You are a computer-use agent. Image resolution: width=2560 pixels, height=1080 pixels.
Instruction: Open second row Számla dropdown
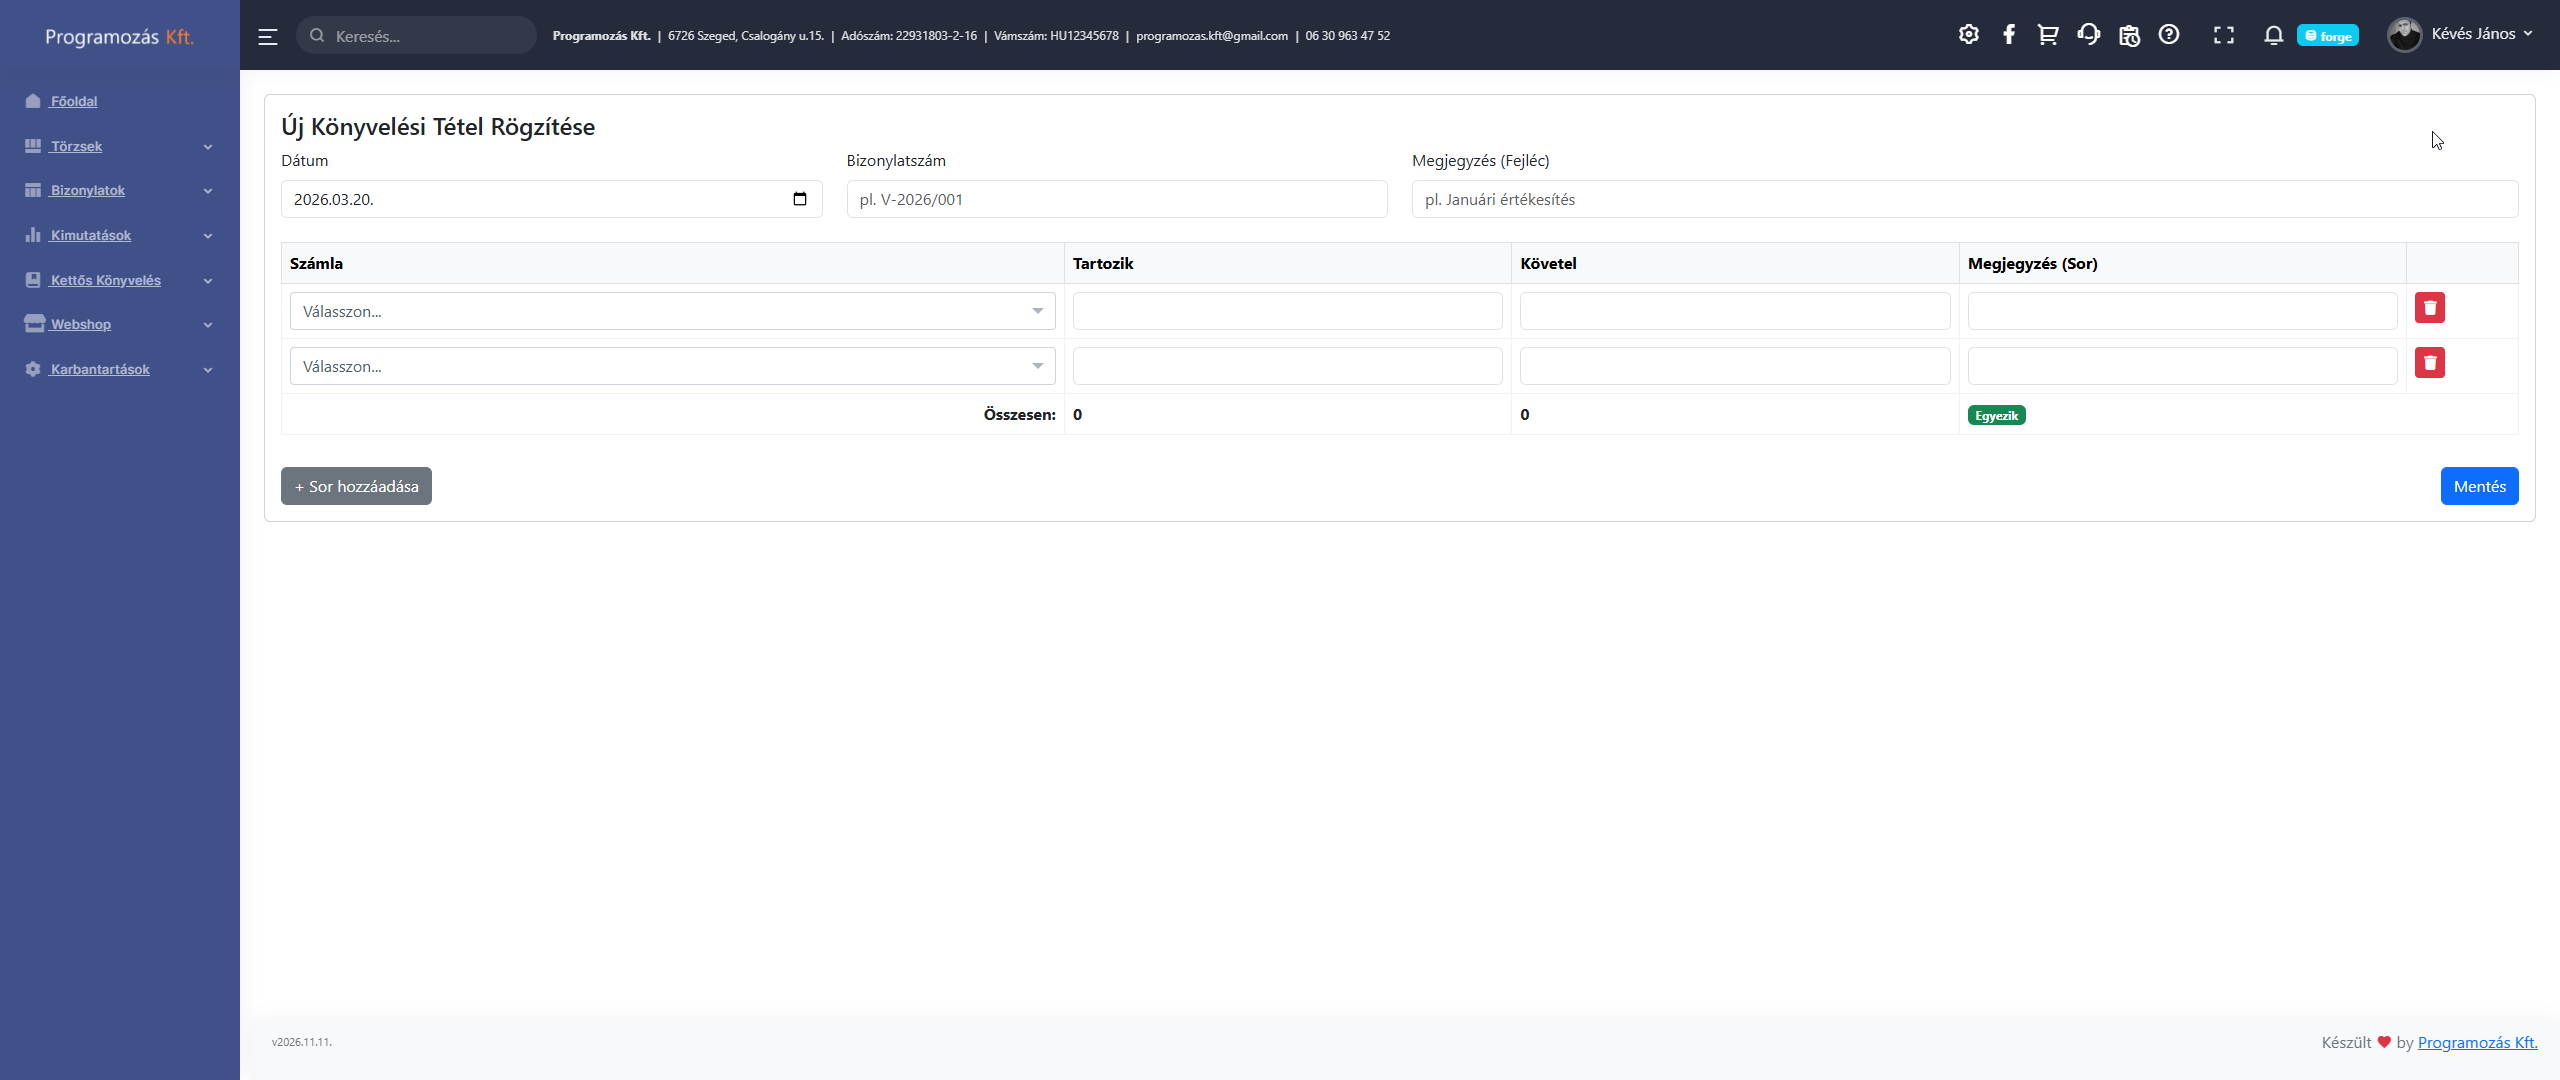(672, 366)
